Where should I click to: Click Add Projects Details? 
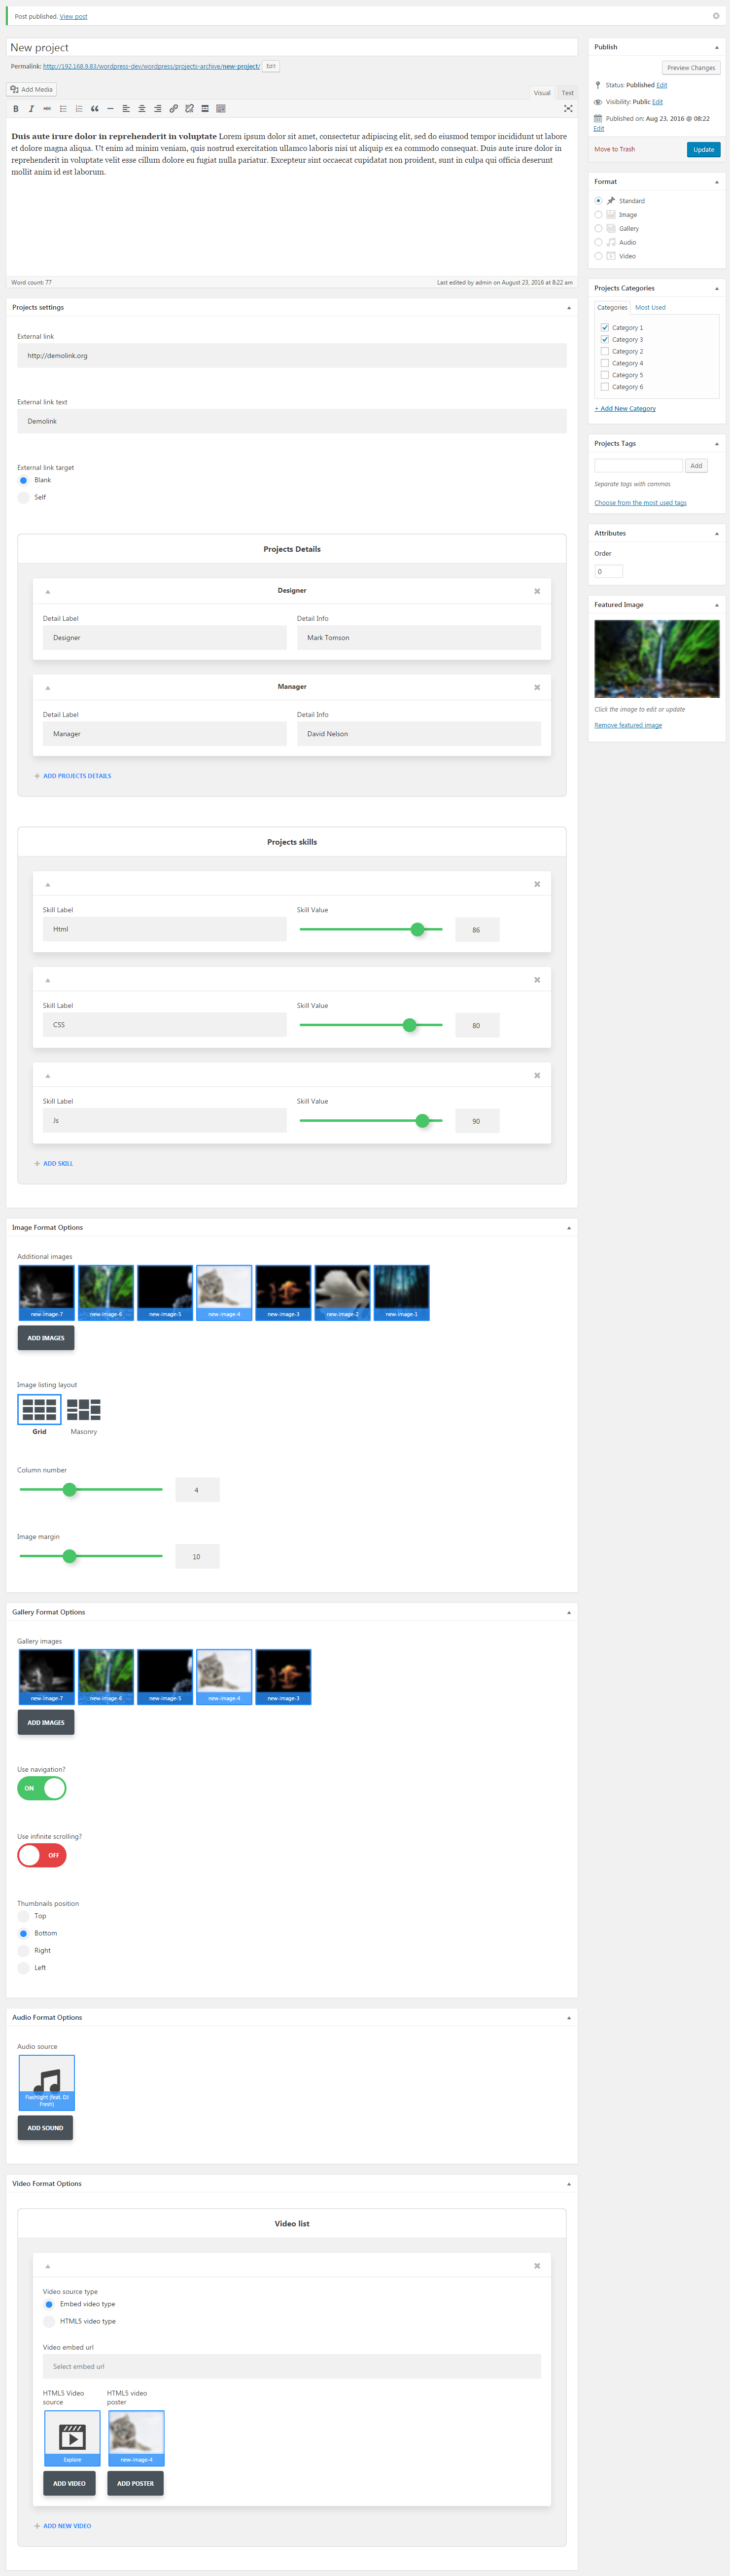(x=73, y=776)
